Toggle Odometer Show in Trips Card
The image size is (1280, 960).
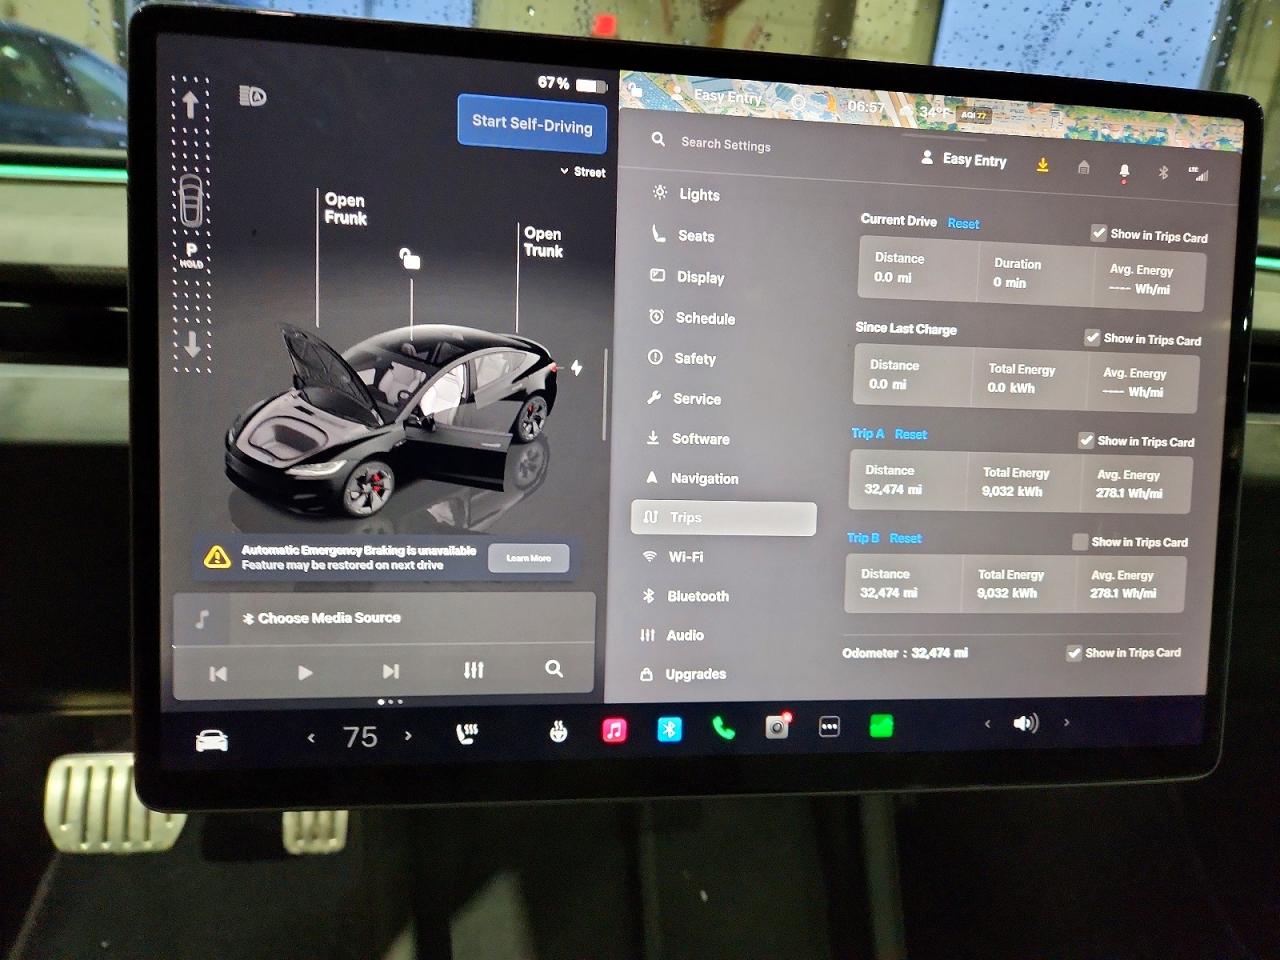click(1074, 653)
